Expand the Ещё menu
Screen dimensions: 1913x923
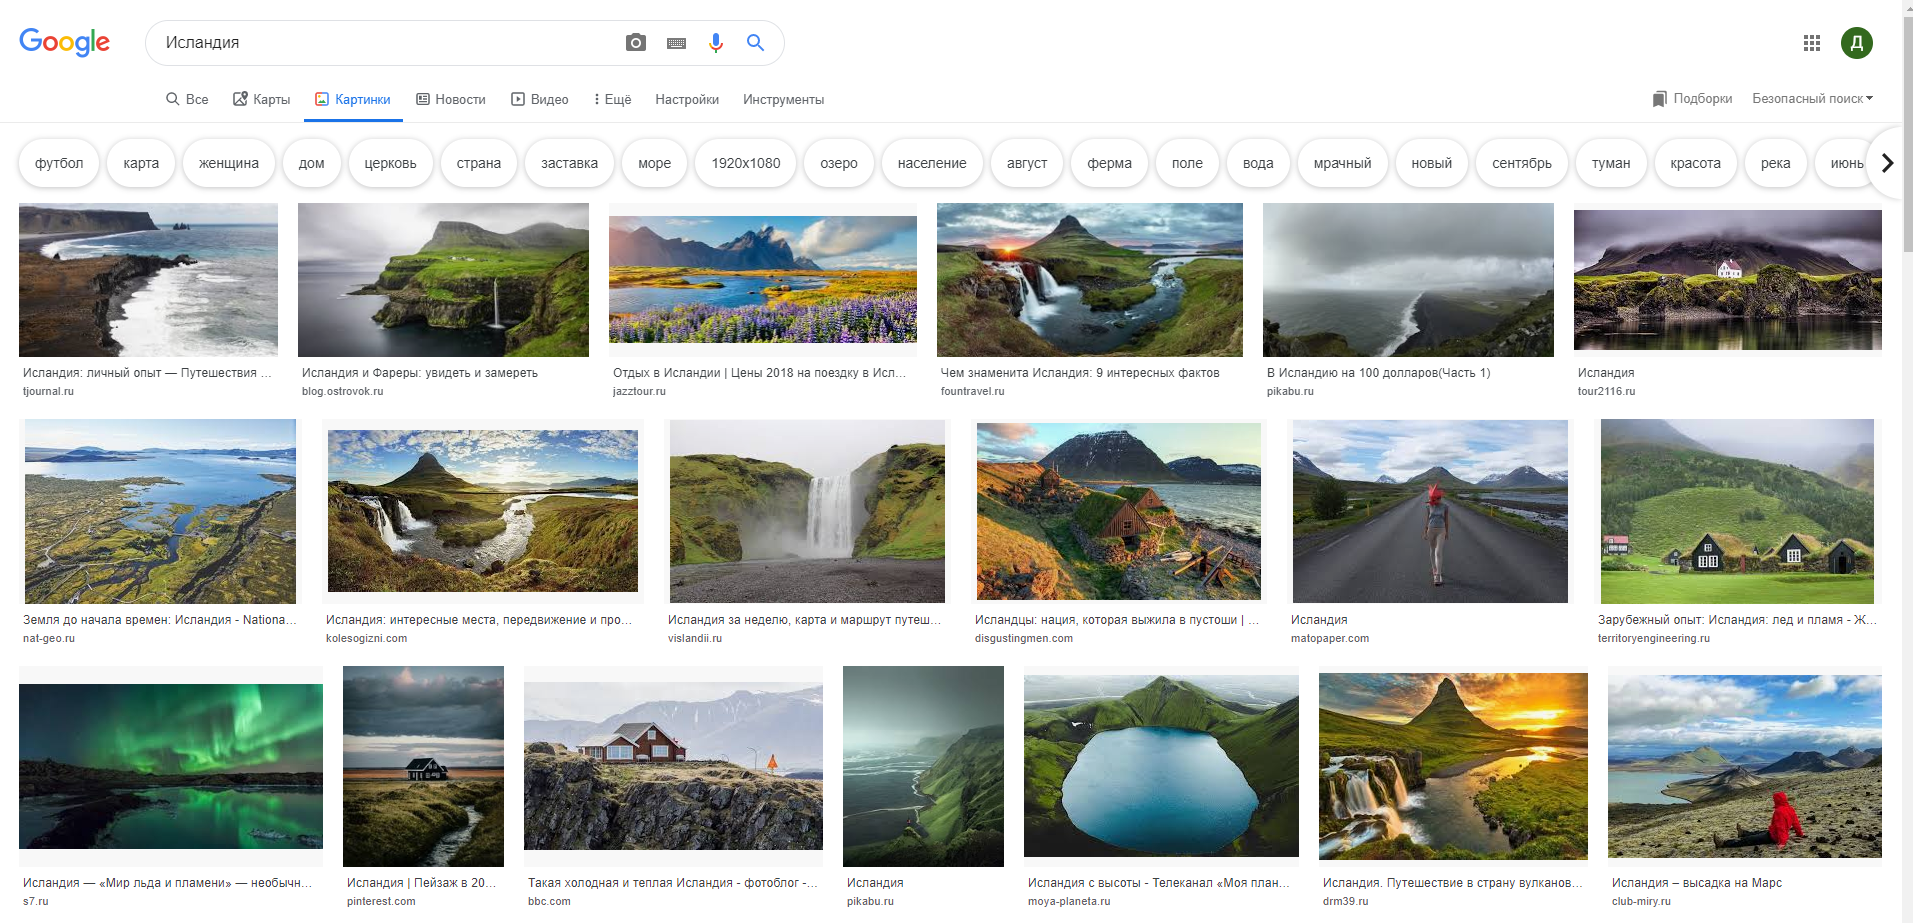pos(612,99)
